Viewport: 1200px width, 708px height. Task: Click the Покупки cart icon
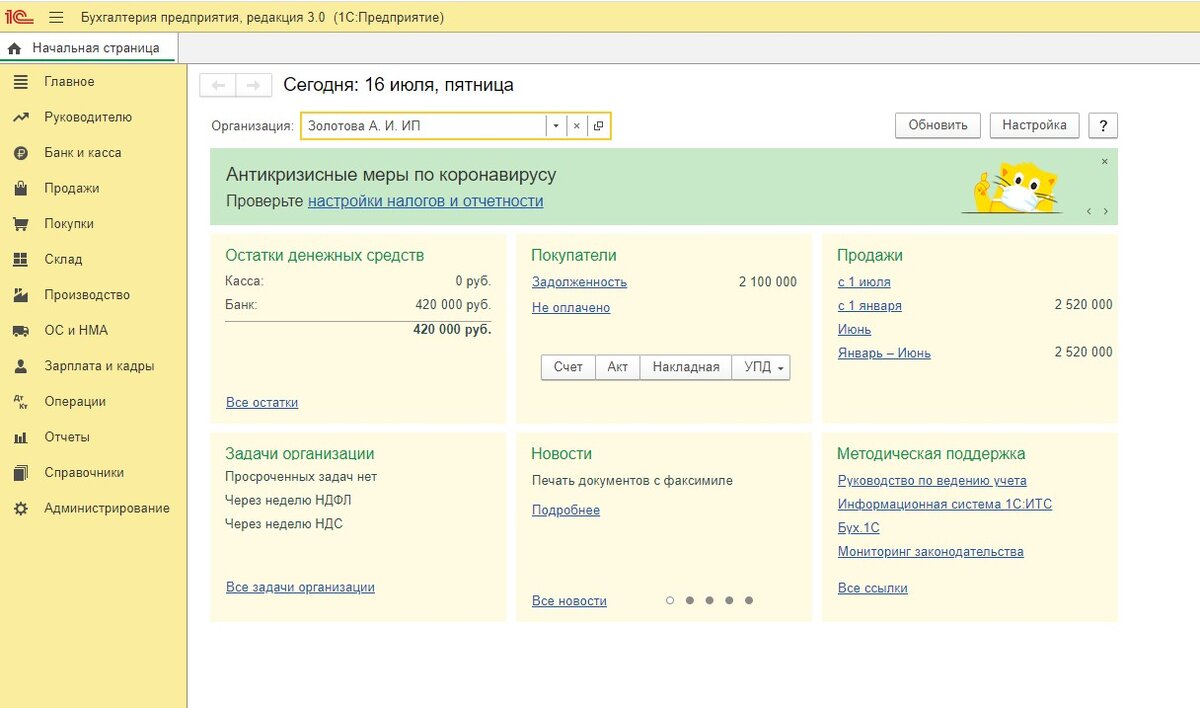click(21, 224)
